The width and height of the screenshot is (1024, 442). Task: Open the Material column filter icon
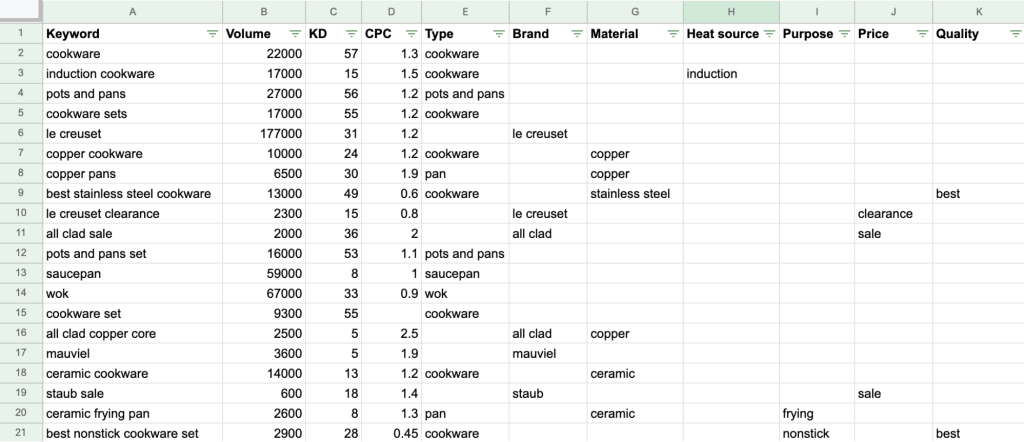coord(672,34)
